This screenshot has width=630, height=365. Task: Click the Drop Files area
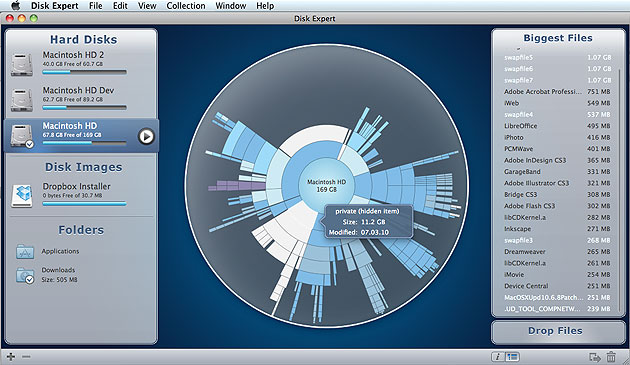(558, 331)
